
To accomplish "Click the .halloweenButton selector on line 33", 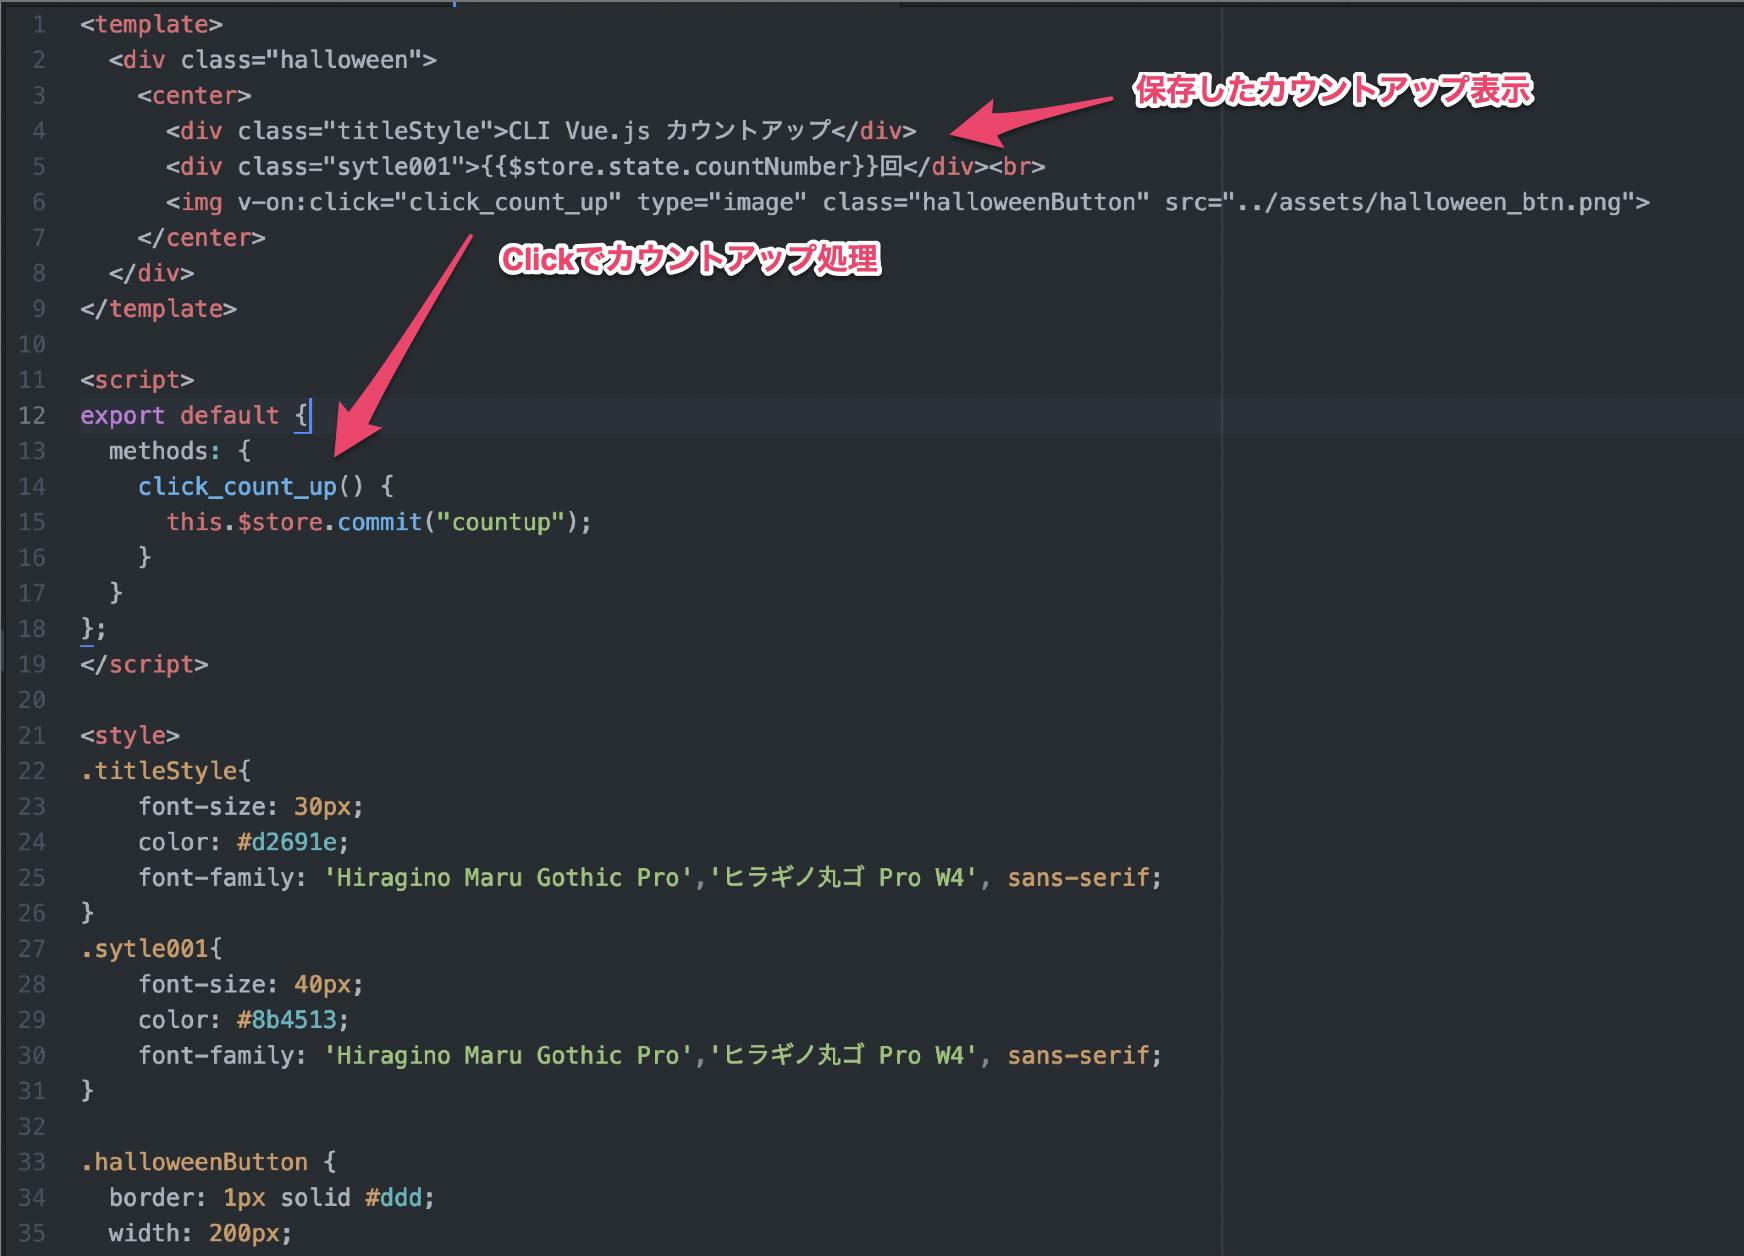I will [194, 1162].
